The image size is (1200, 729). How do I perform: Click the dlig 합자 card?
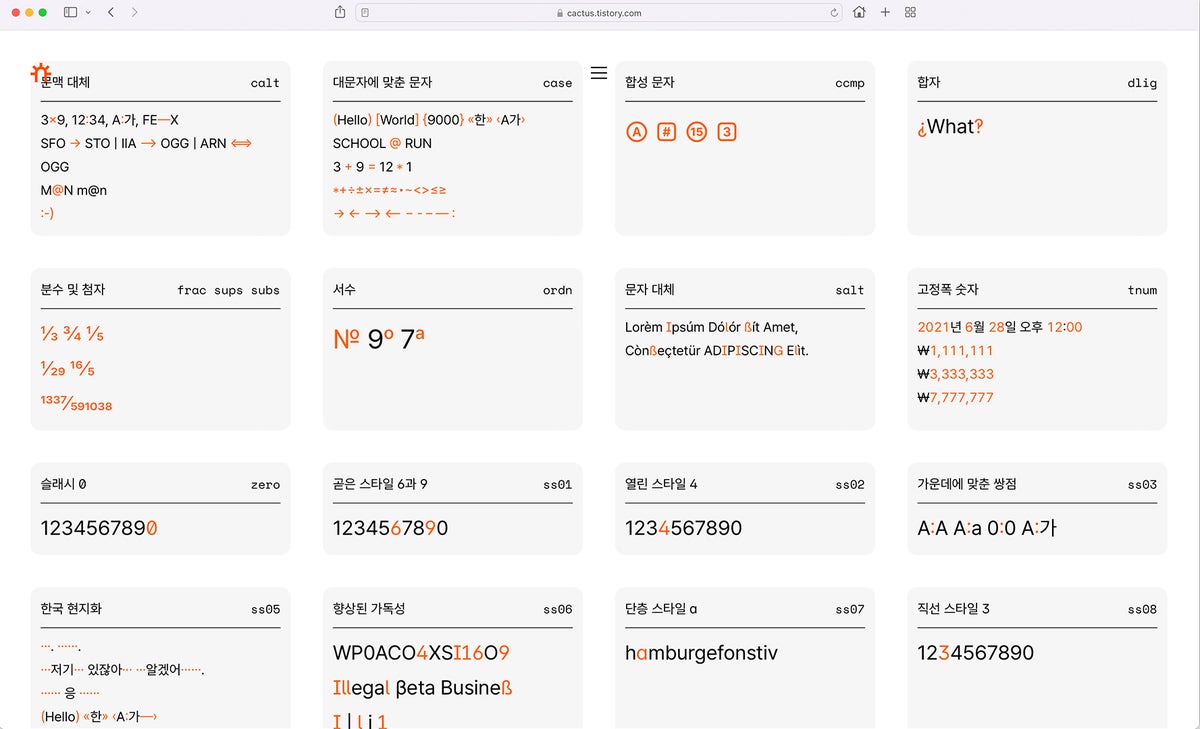[1036, 145]
